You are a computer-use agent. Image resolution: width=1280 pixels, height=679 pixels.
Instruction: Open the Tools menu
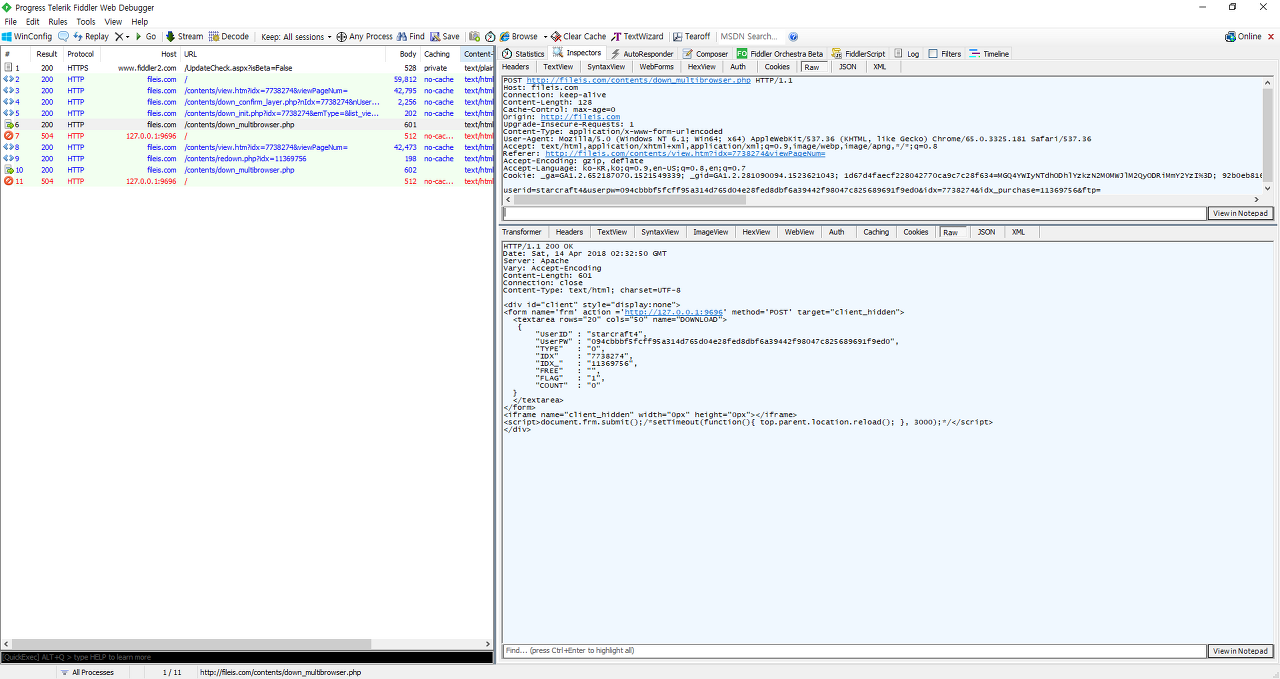pyautogui.click(x=86, y=21)
